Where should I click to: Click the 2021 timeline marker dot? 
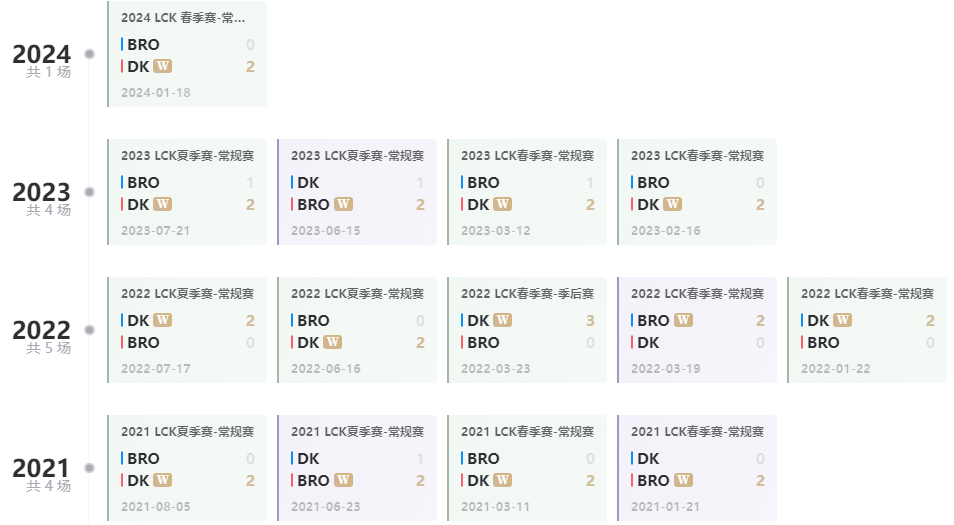89,468
